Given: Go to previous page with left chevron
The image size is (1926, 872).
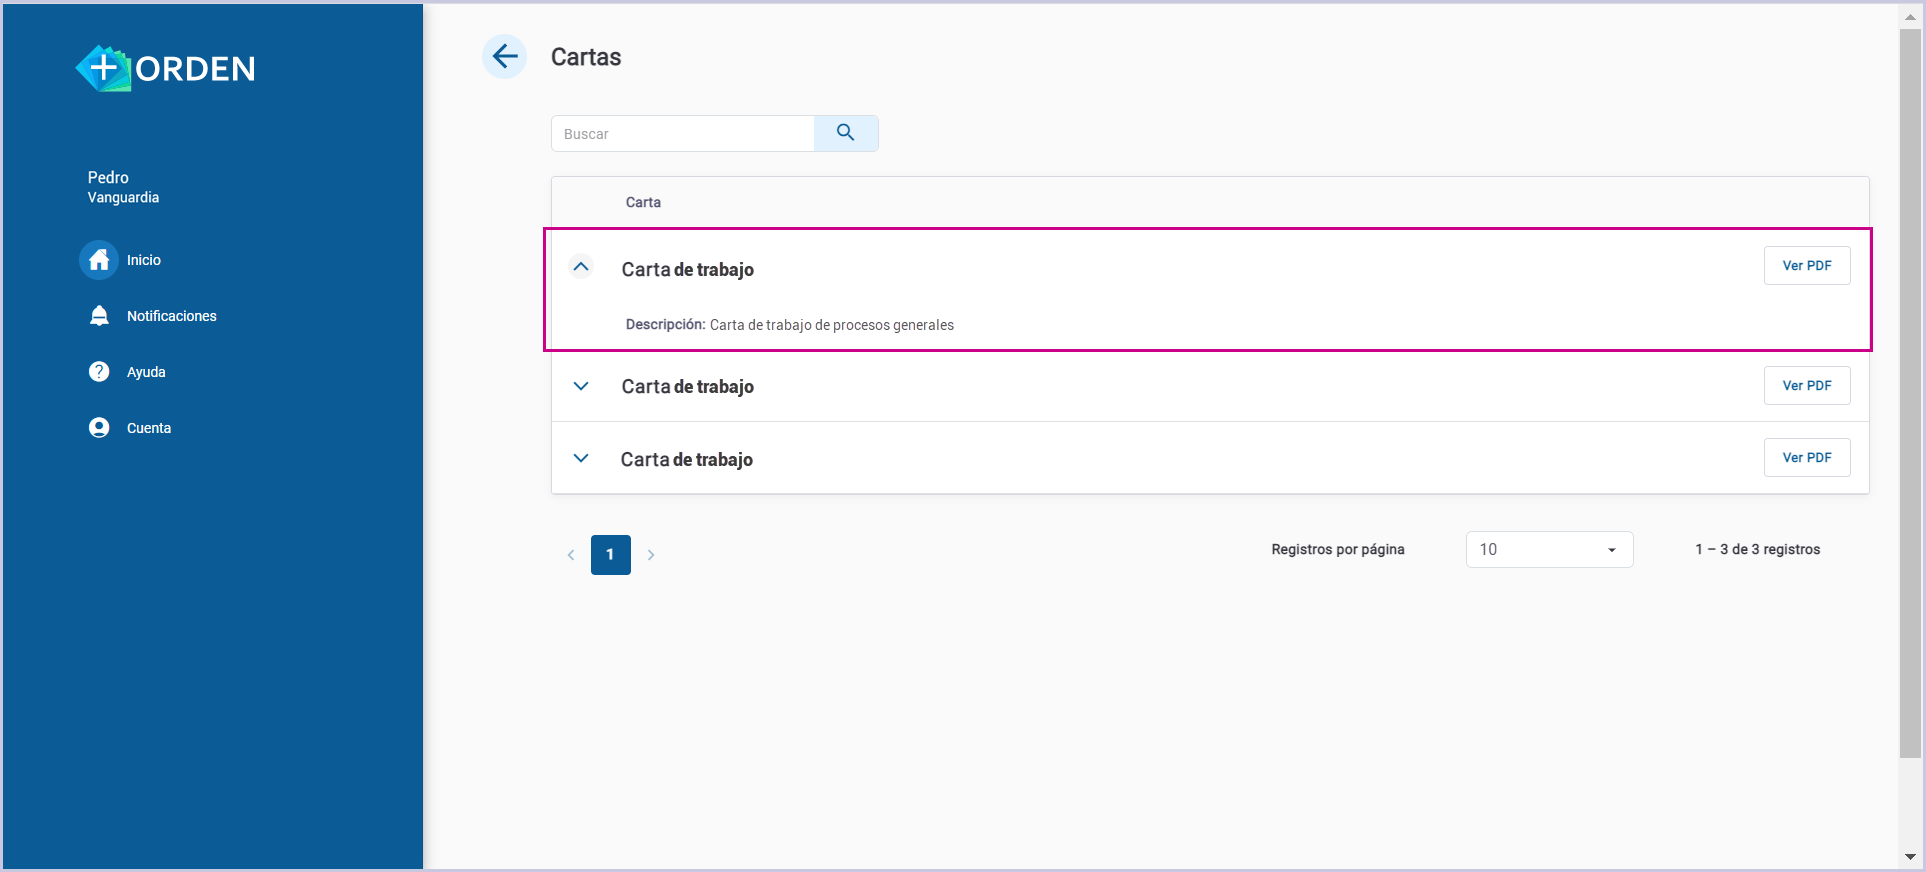Looking at the screenshot, I should [571, 555].
